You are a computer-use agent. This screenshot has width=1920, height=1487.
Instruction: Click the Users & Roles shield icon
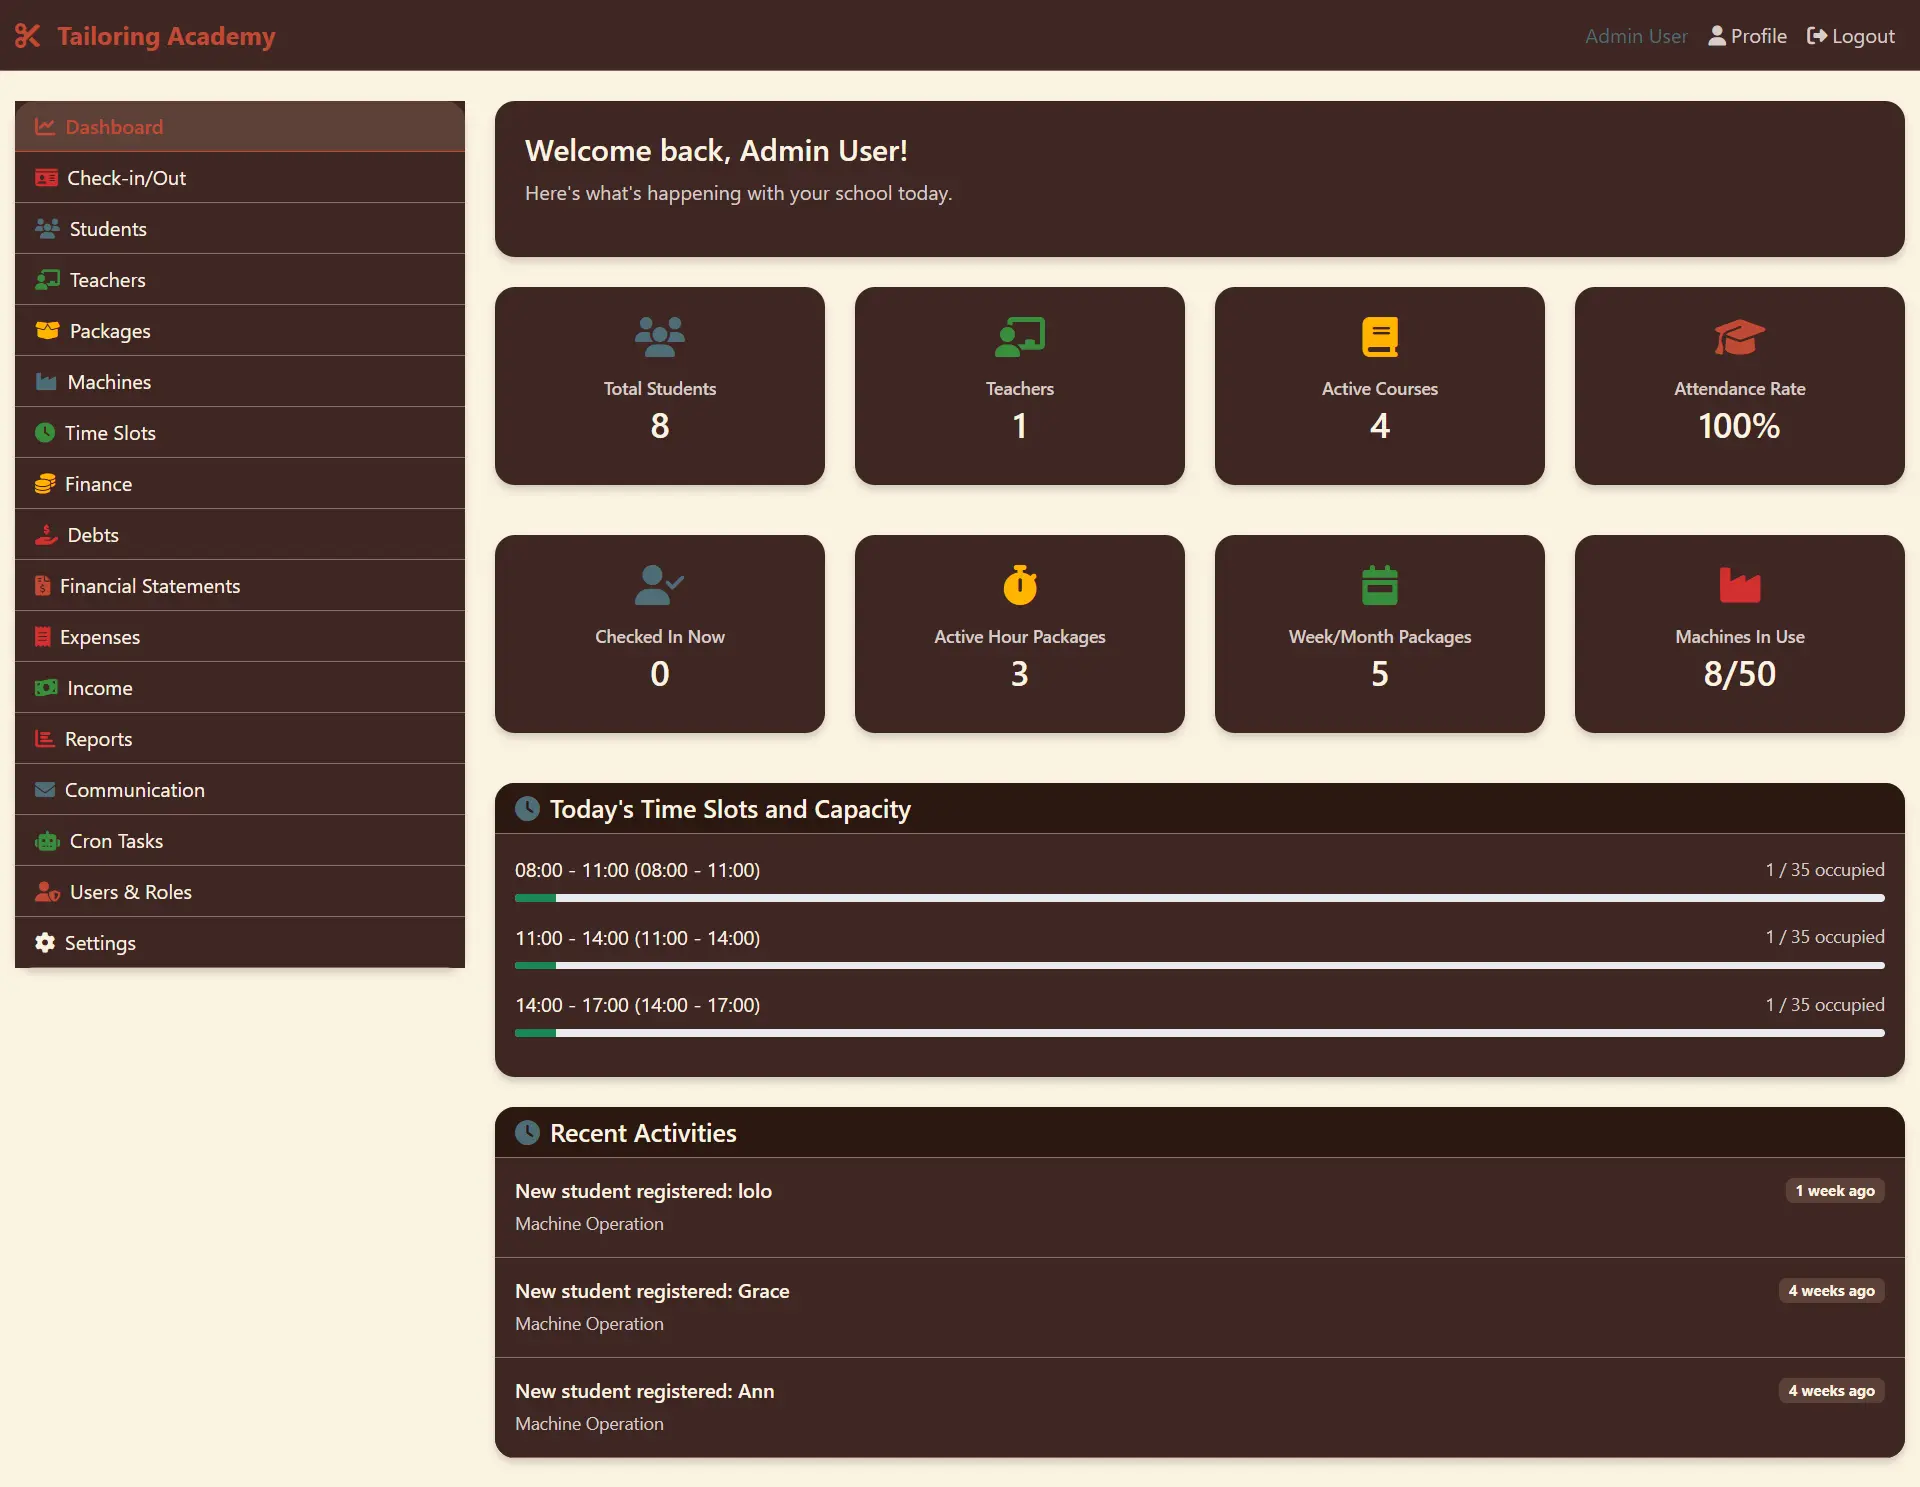(47, 892)
